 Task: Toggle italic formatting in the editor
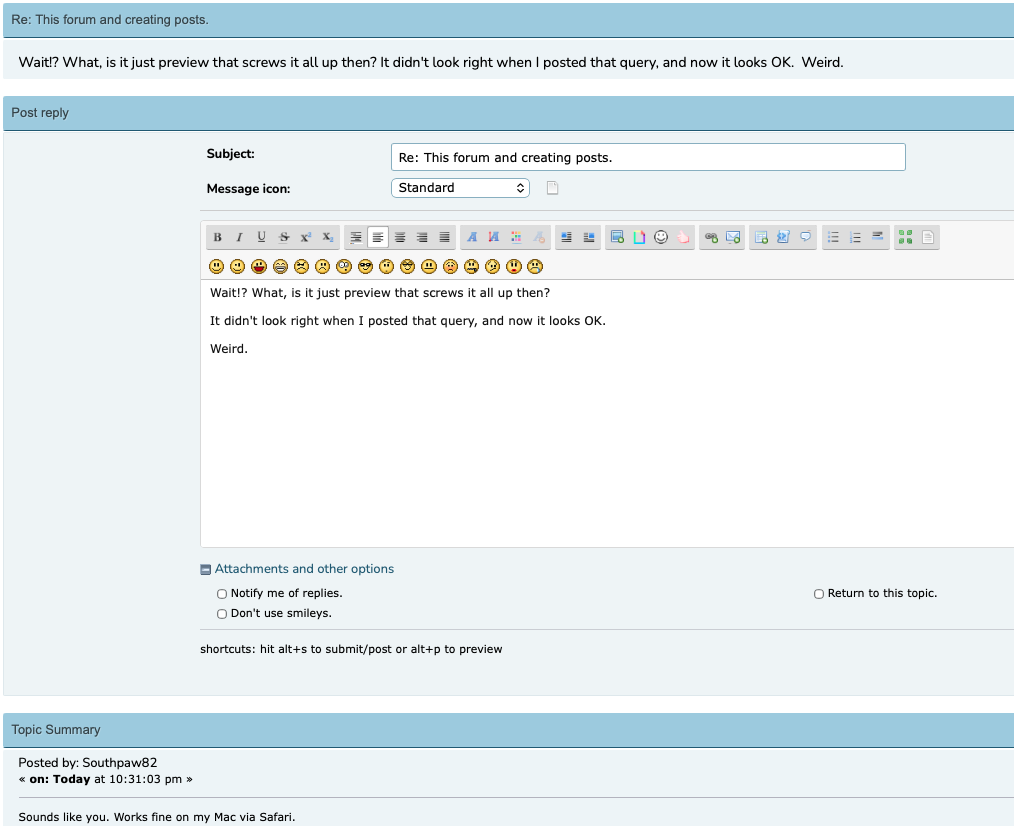pos(239,237)
